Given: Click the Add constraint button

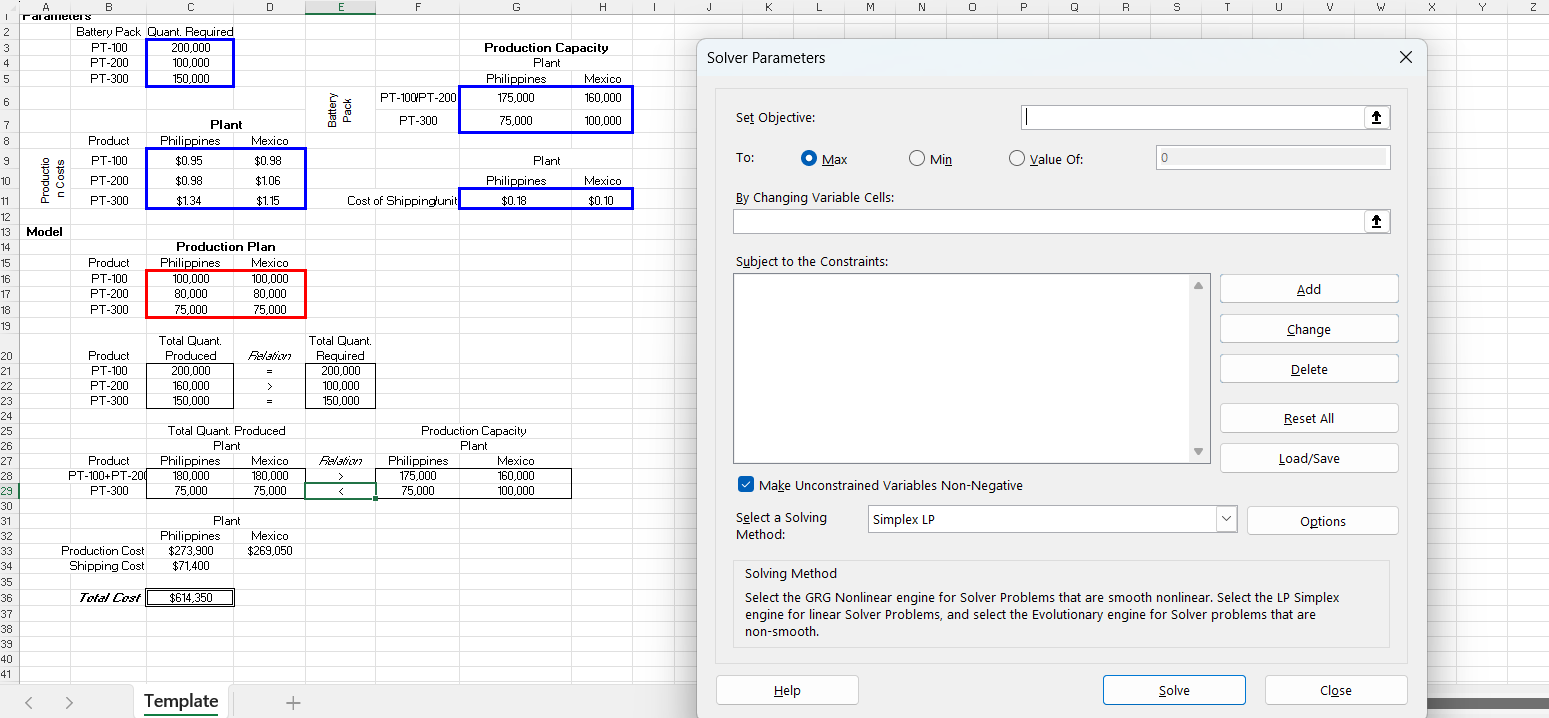Looking at the screenshot, I should (x=1309, y=289).
